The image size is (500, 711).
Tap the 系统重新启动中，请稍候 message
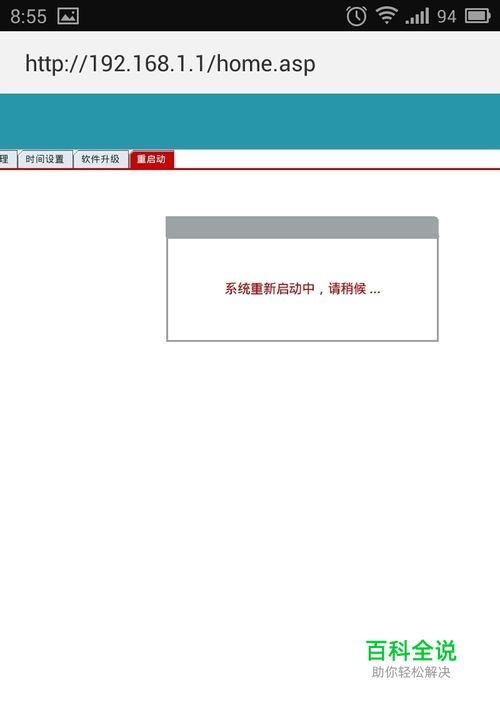302,289
